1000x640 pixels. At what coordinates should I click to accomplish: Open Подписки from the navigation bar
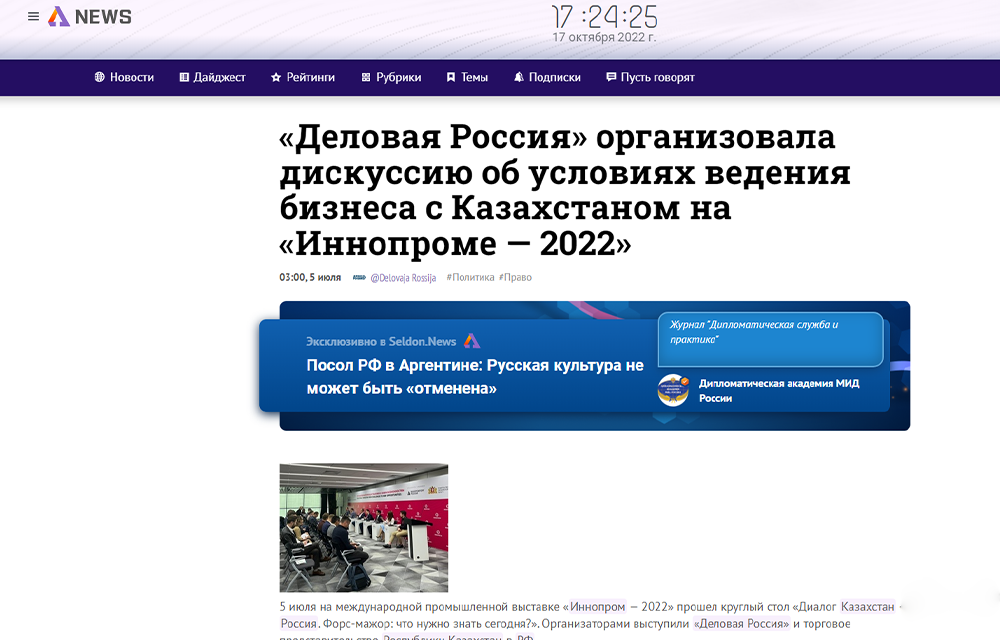[547, 77]
